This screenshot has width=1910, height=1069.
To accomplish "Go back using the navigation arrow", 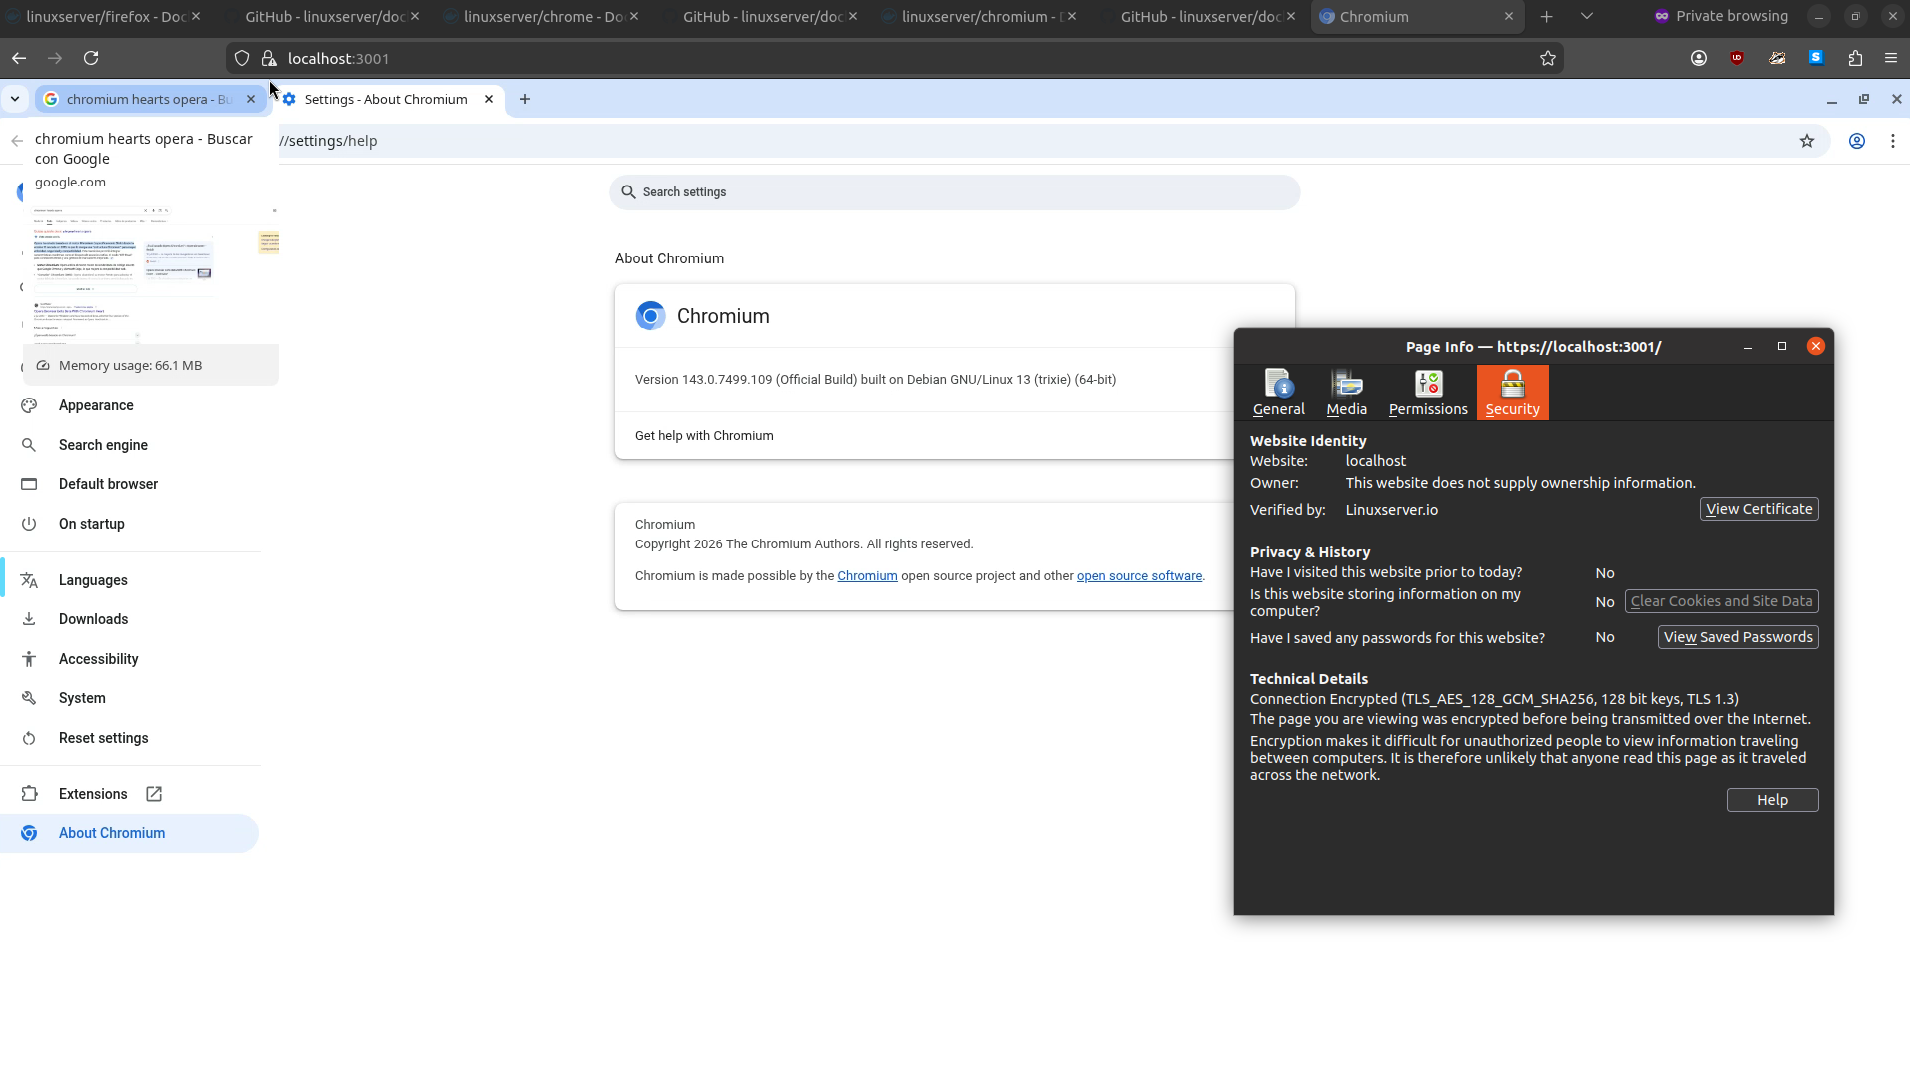I will (x=19, y=58).
